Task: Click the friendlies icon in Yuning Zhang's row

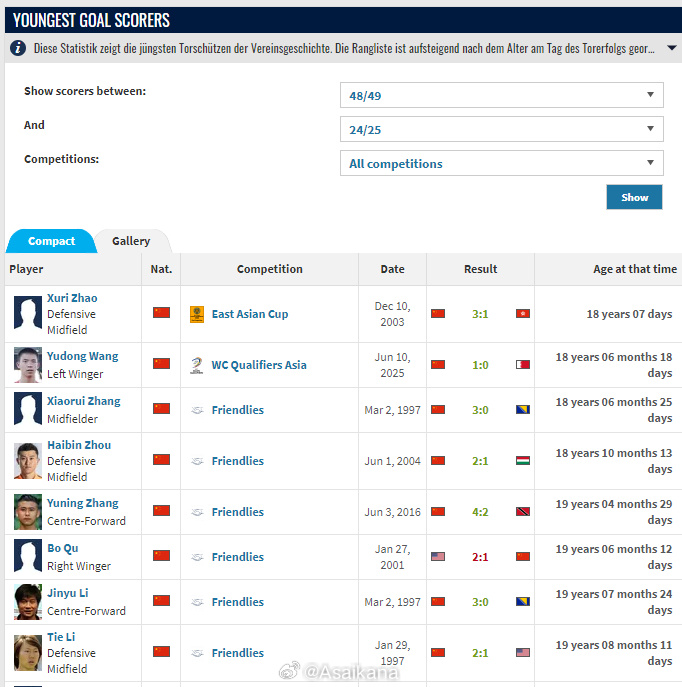Action: (197, 512)
